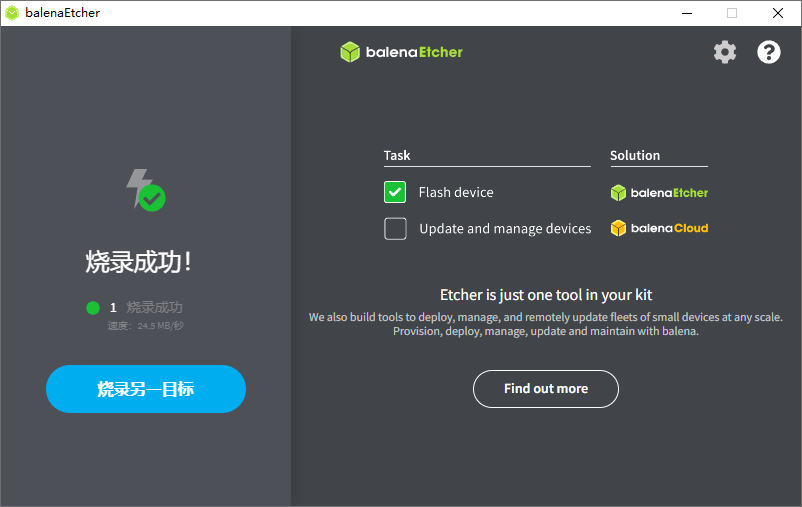
Task: Click the speed text 24.5 MB/秒
Action: (146, 326)
